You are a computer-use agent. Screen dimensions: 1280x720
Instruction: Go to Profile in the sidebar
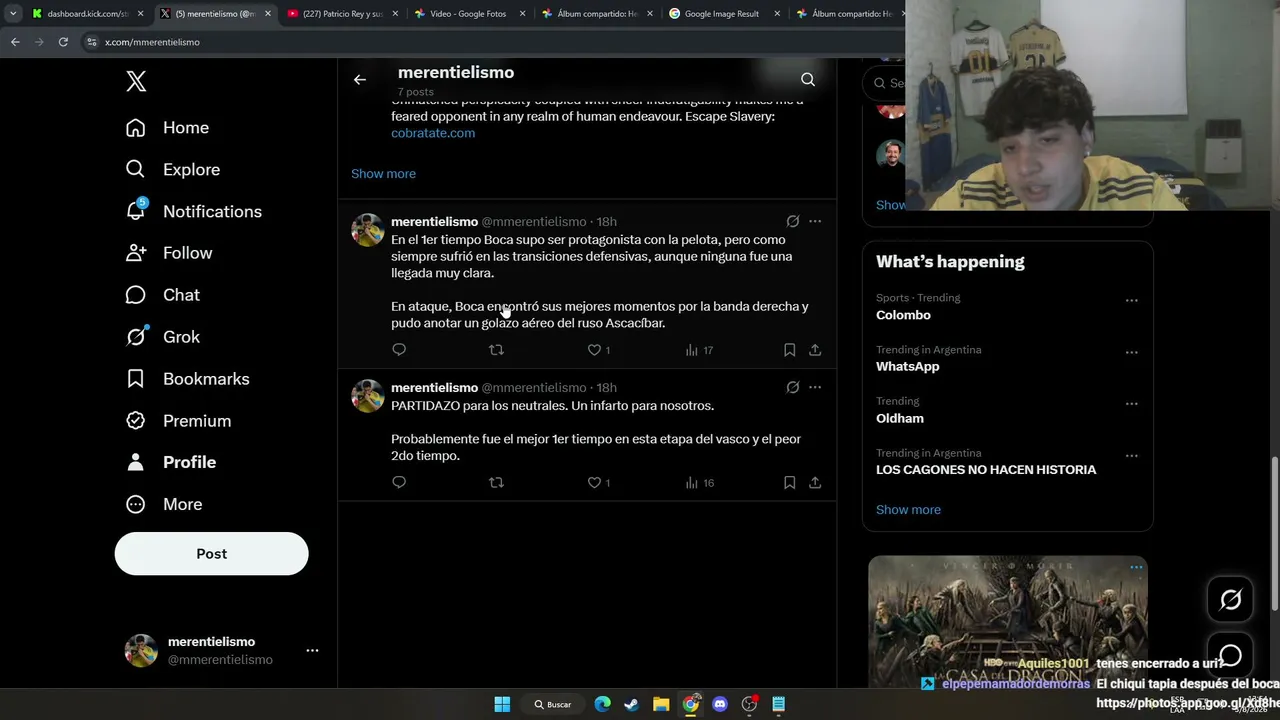coord(170,462)
